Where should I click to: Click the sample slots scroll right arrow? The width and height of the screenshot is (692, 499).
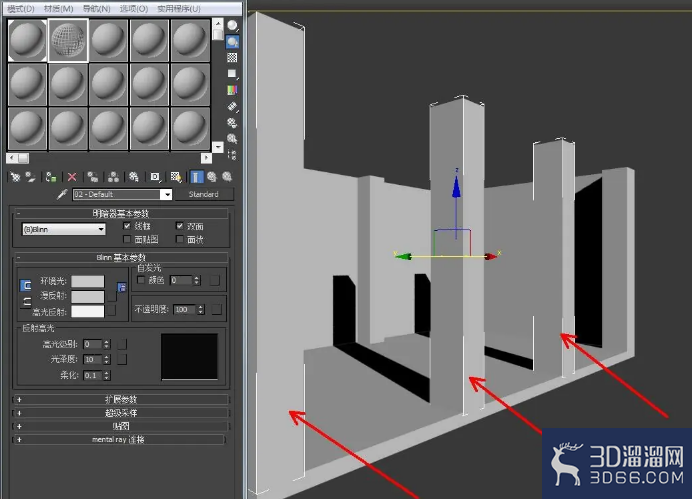click(x=206, y=158)
